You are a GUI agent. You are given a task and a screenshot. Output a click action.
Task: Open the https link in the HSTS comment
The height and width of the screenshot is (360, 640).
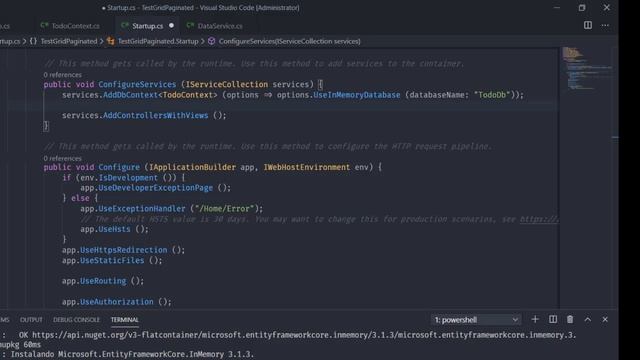tap(539, 219)
